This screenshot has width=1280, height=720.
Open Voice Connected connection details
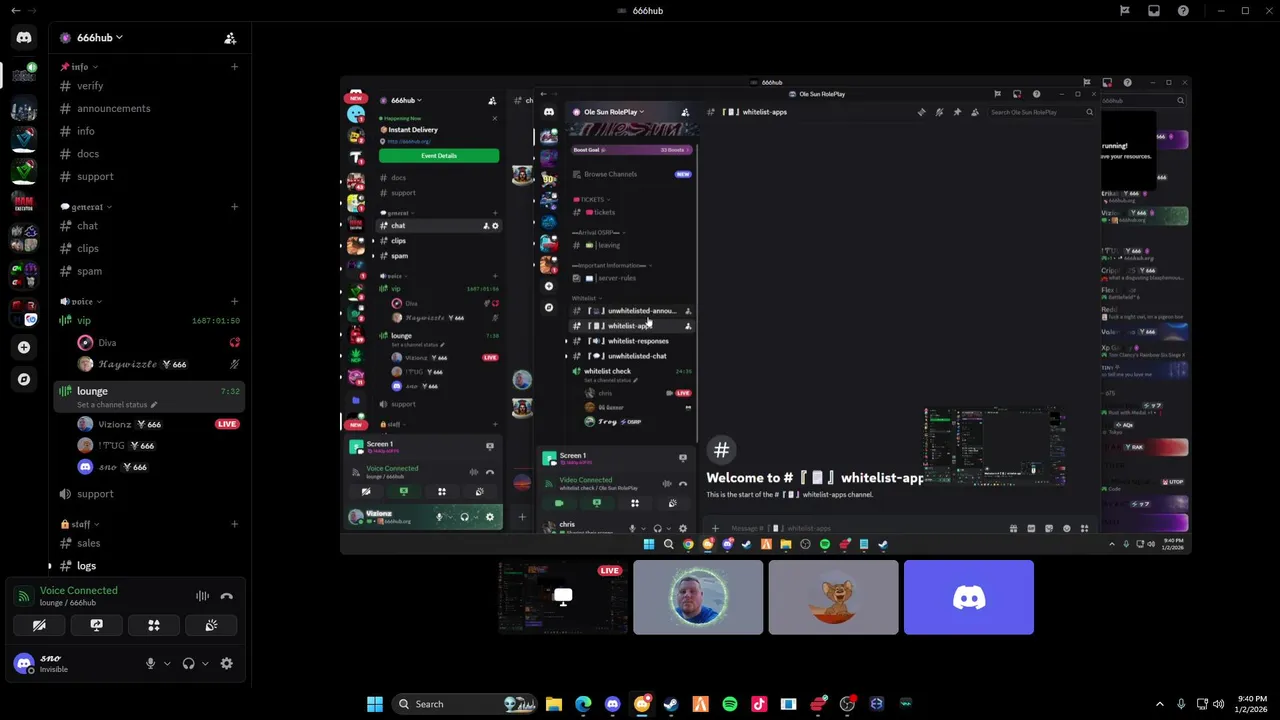pos(78,590)
